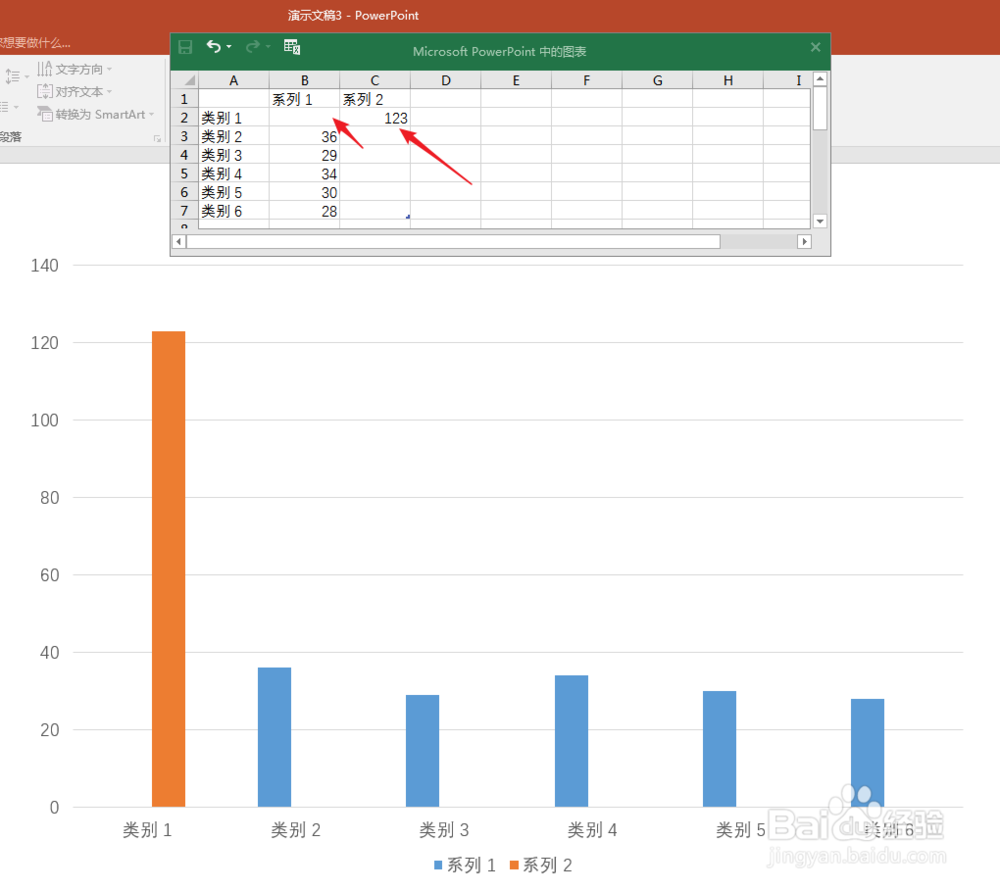
Task: Click the spreadsheet scroll right arrow
Action: click(x=804, y=242)
